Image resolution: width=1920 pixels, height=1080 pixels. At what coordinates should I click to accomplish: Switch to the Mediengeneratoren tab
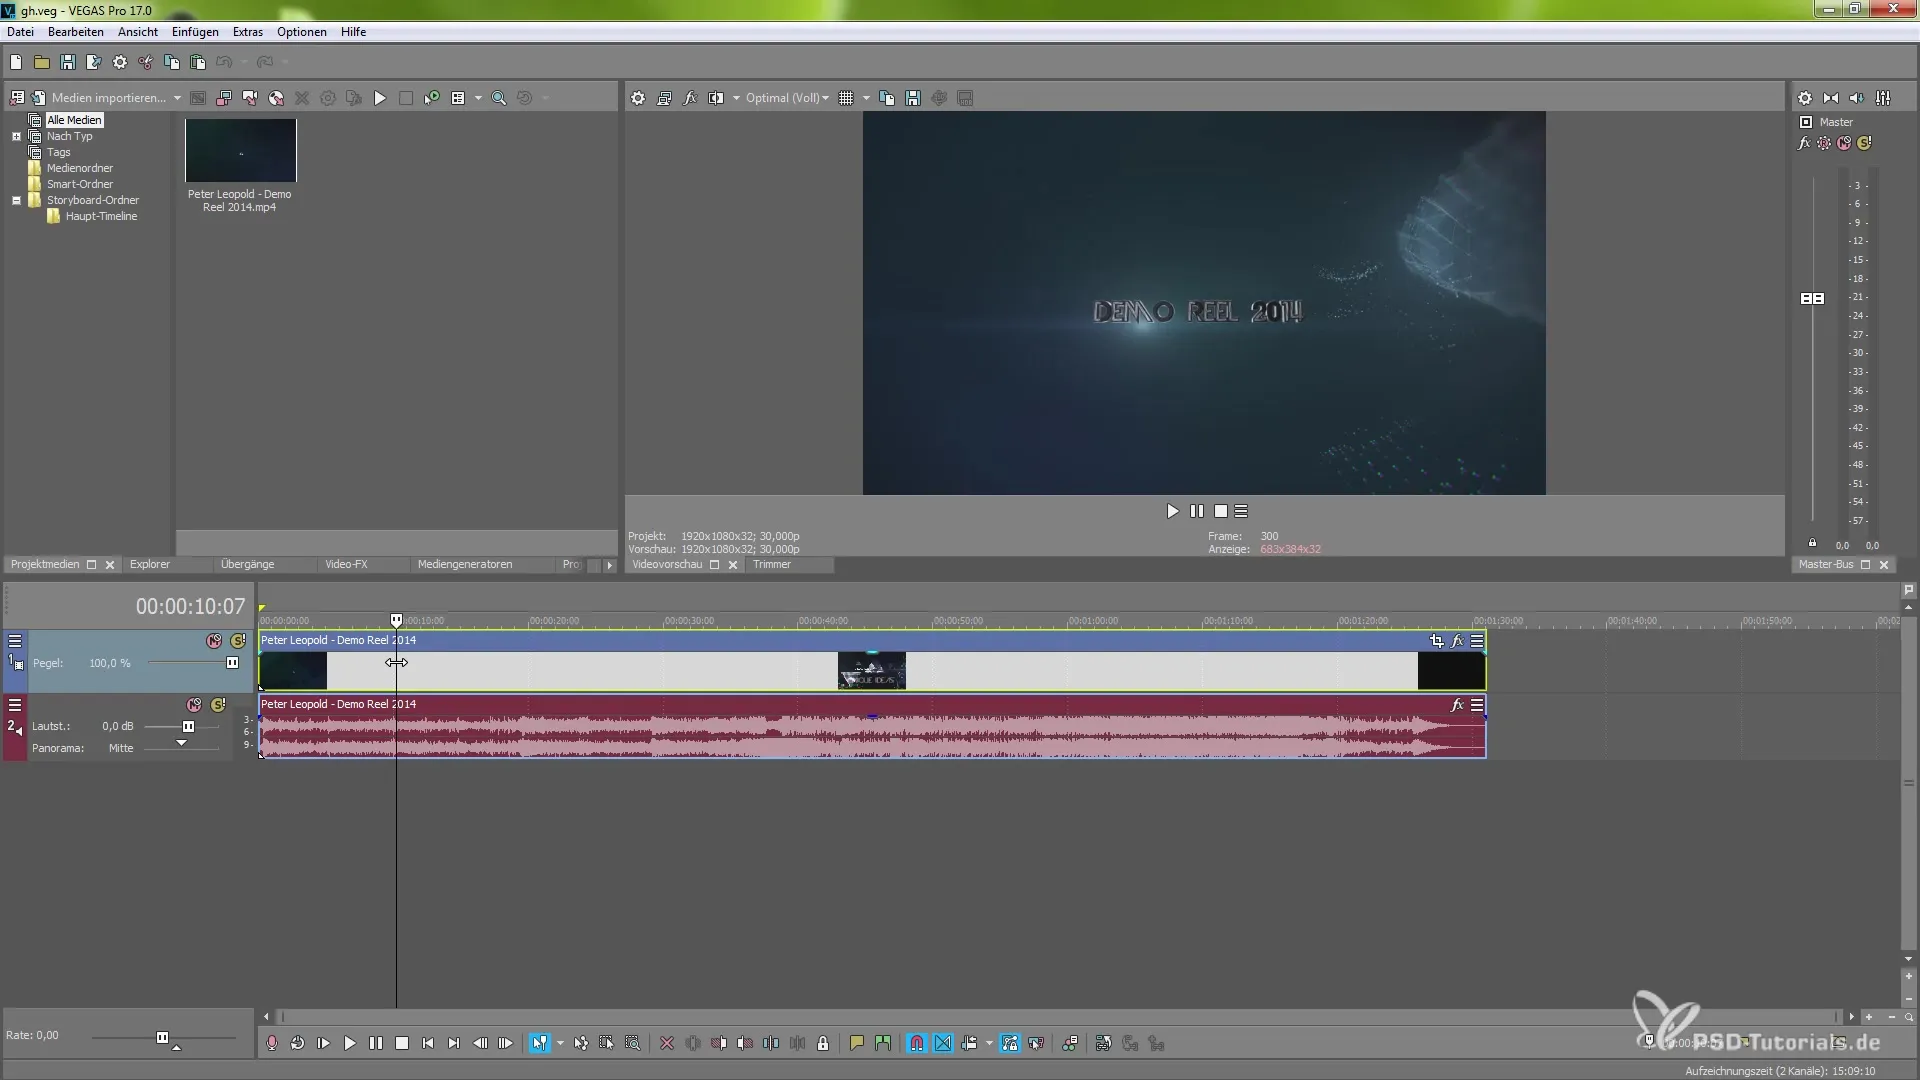pyautogui.click(x=465, y=564)
